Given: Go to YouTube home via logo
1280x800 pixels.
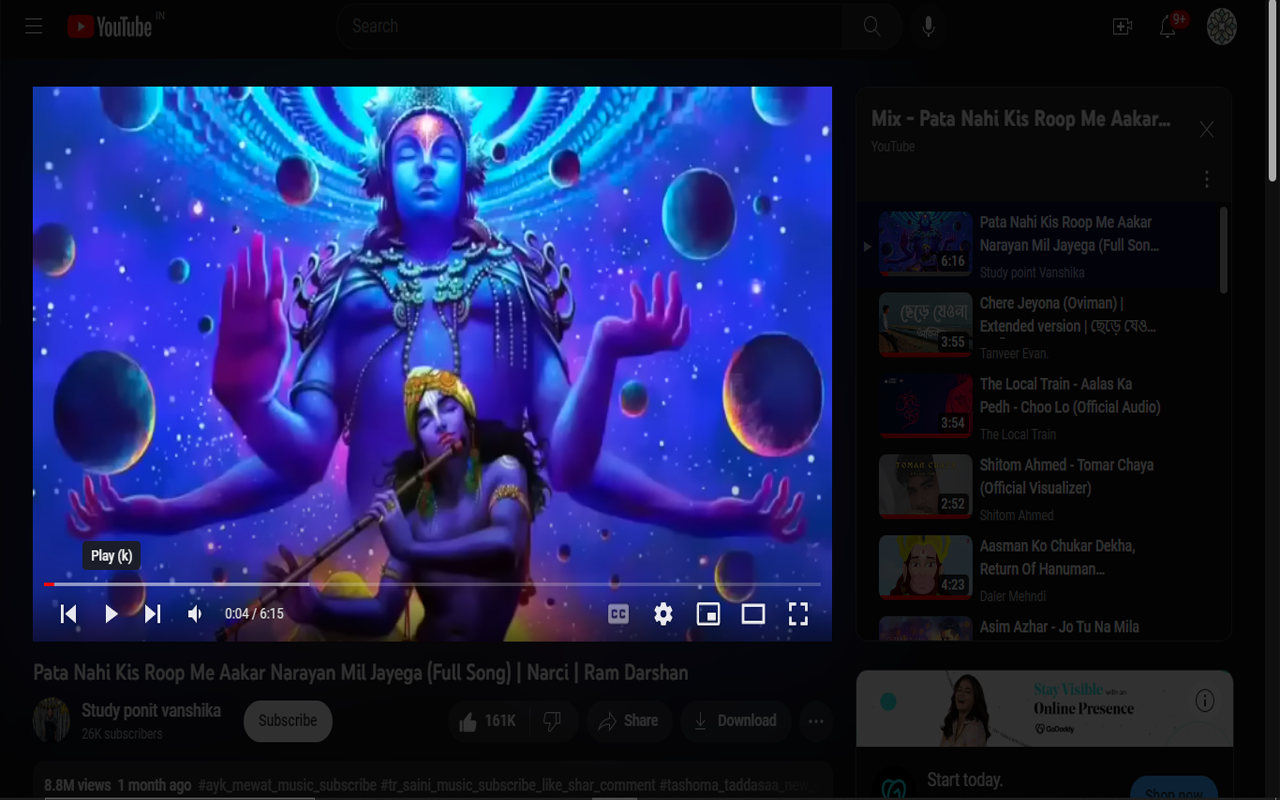Looking at the screenshot, I should [x=110, y=26].
